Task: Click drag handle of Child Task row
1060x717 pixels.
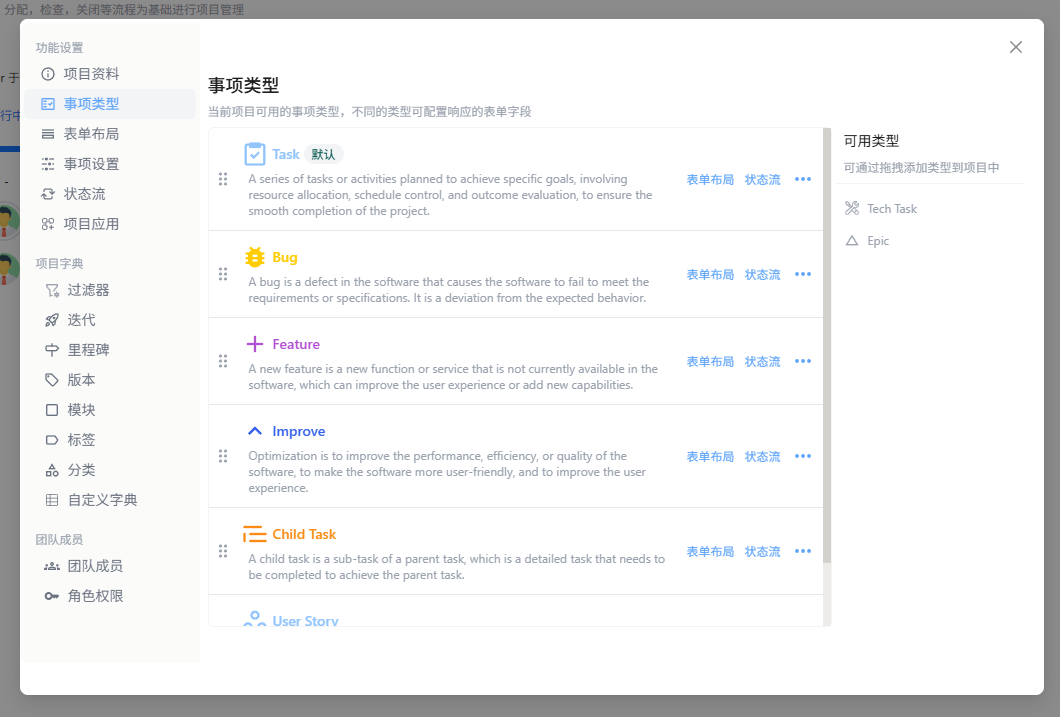Action: tap(223, 551)
